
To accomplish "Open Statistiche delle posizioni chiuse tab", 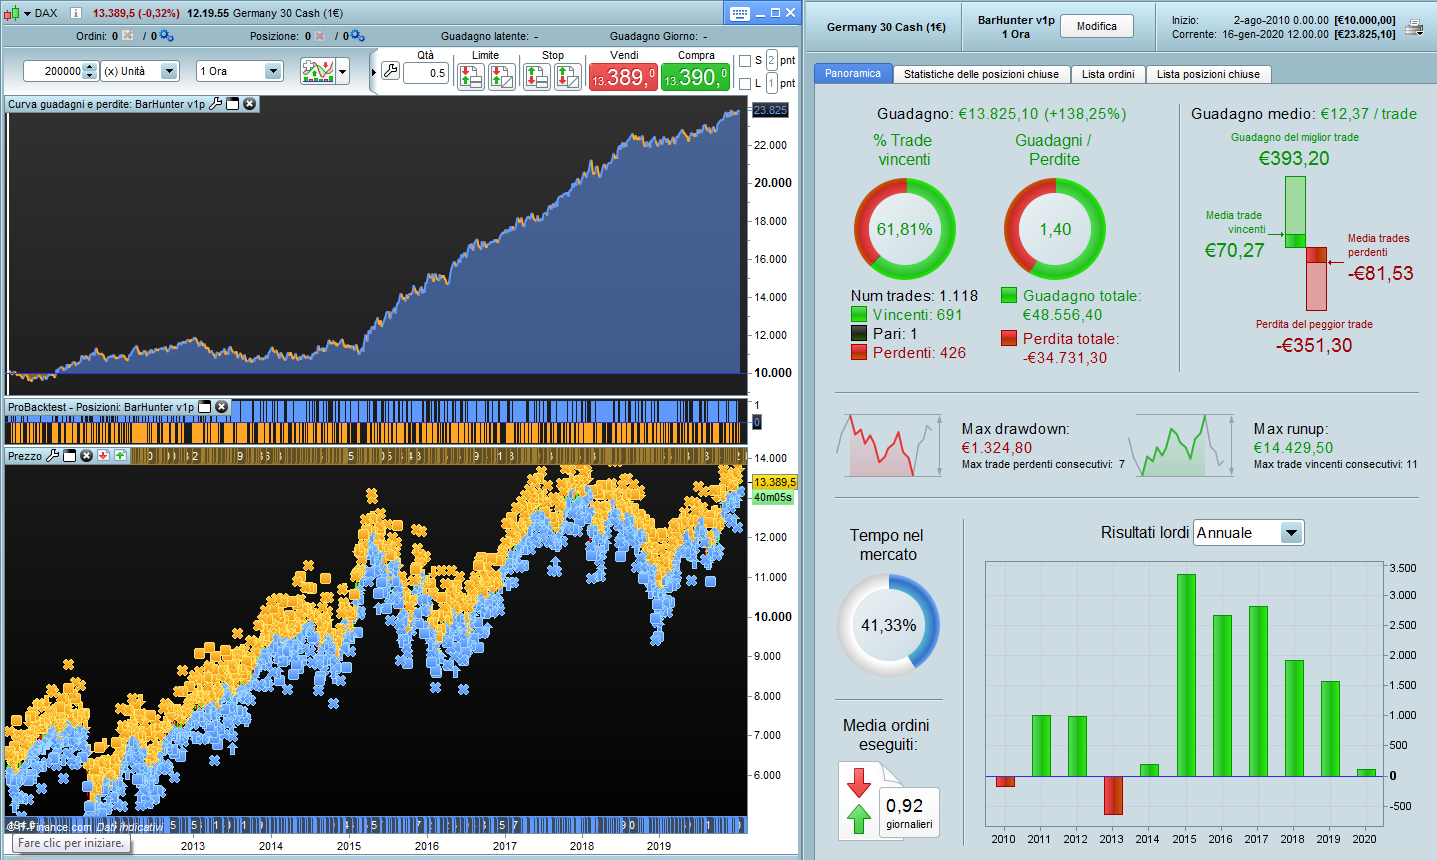I will click(x=981, y=74).
